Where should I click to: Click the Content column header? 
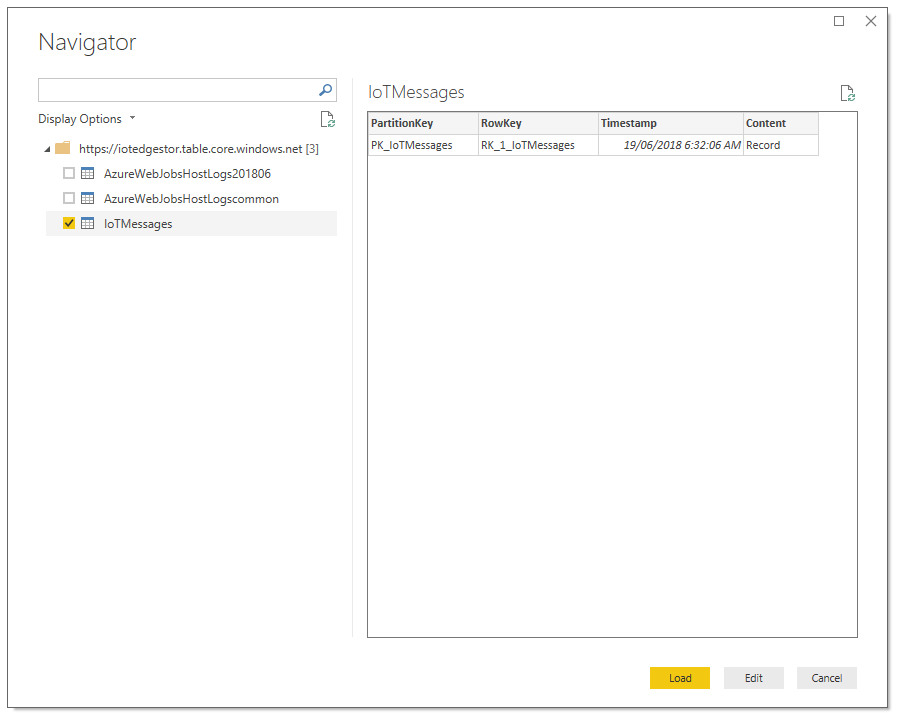coord(781,123)
